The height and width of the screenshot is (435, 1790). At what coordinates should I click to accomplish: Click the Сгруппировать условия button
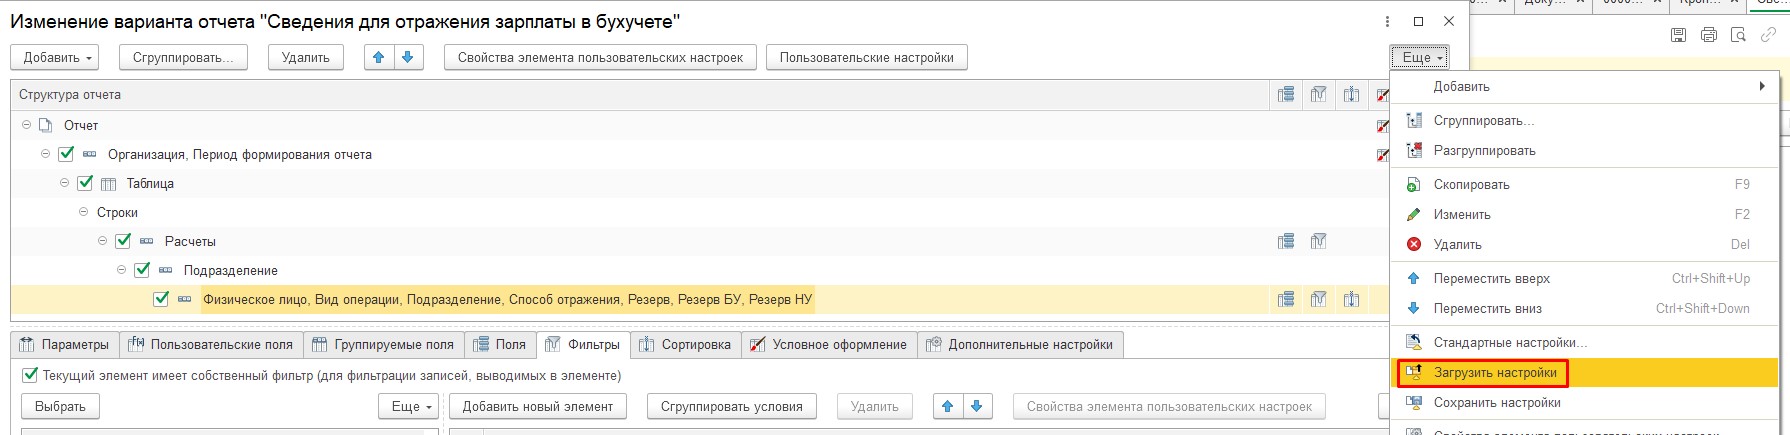pyautogui.click(x=731, y=407)
